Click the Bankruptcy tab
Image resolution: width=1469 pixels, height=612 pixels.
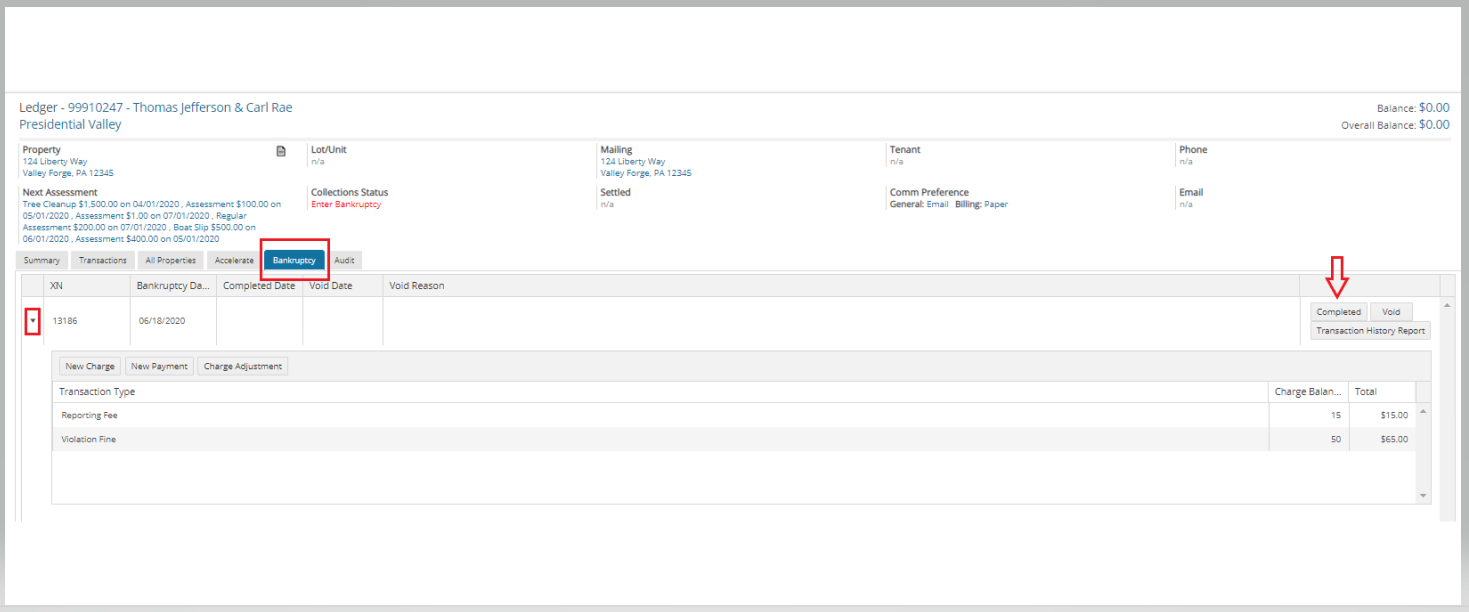click(294, 260)
